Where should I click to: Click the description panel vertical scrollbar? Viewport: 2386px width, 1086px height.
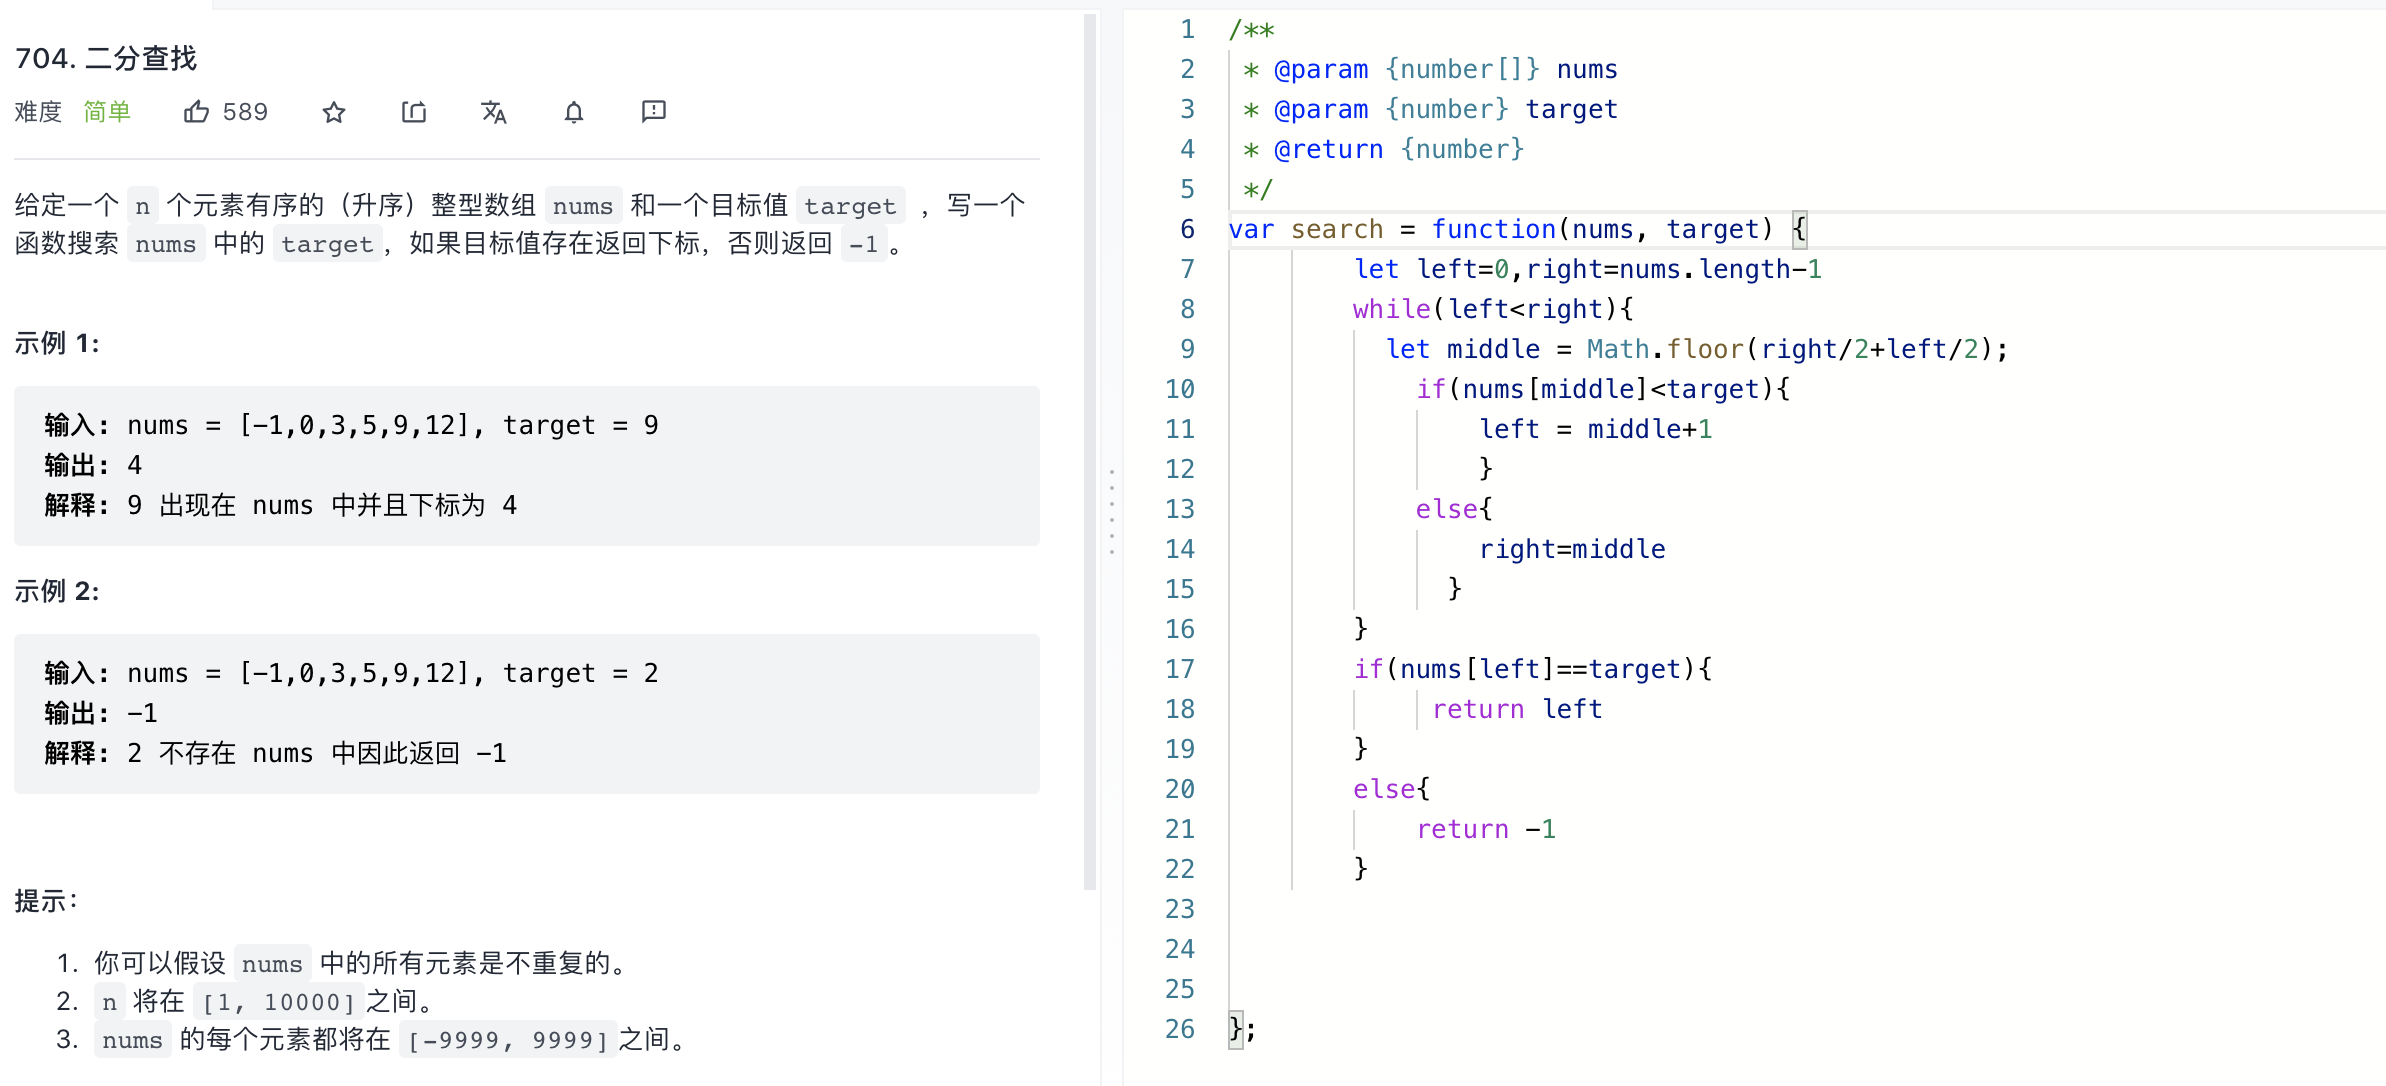tap(1090, 450)
